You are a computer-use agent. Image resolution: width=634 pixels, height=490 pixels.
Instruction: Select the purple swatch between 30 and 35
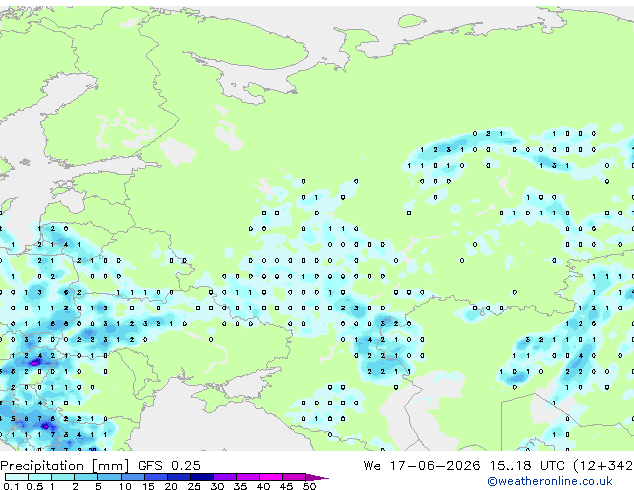point(225,477)
